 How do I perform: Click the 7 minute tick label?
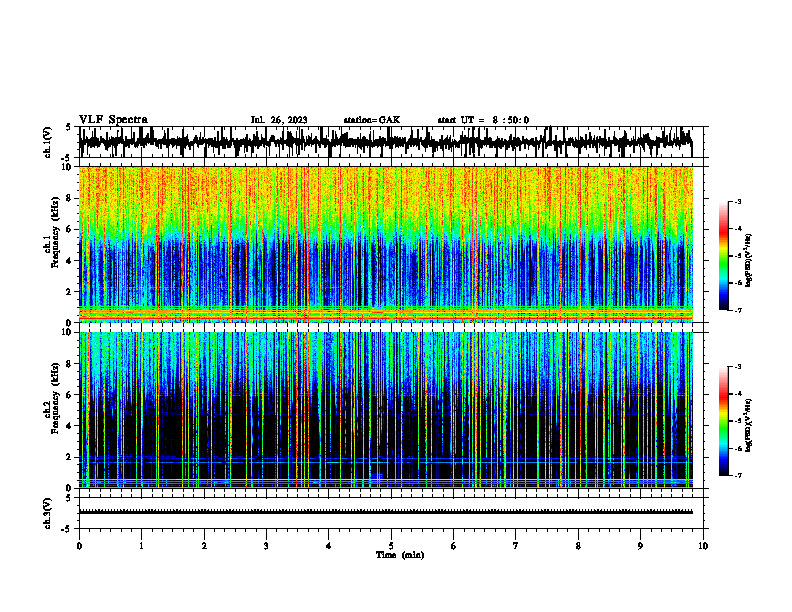click(x=516, y=546)
